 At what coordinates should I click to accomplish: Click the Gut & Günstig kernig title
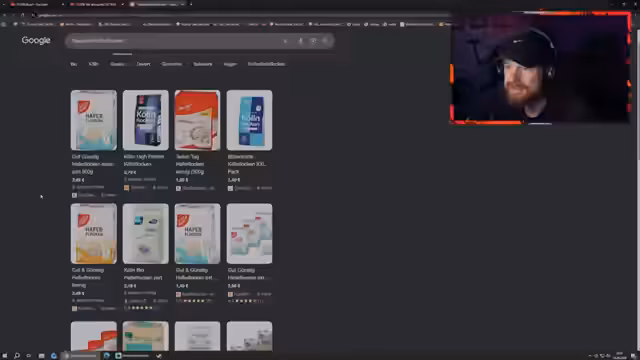(88, 278)
